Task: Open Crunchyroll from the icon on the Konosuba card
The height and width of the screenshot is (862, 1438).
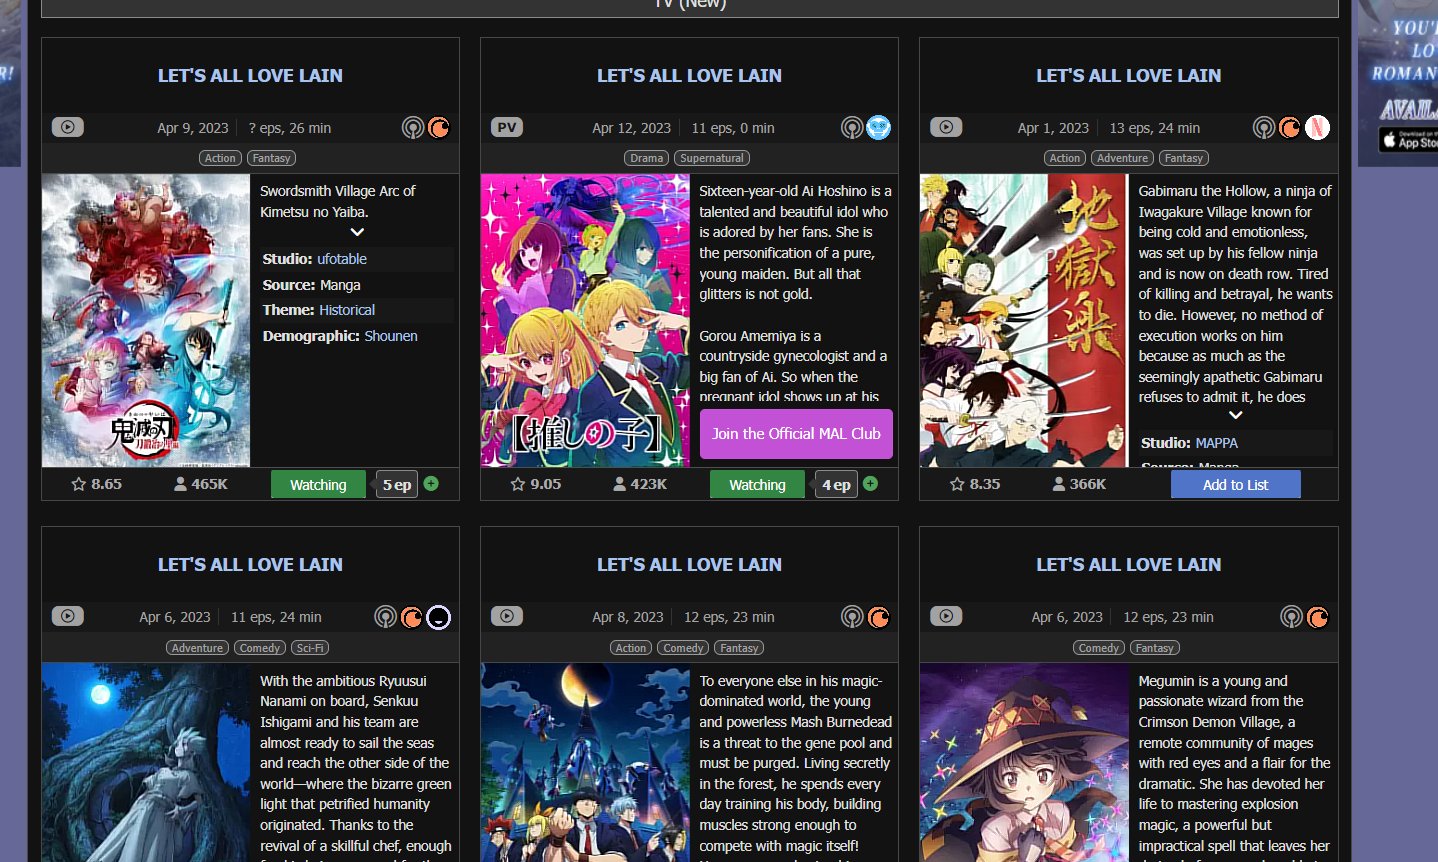Action: point(1317,617)
